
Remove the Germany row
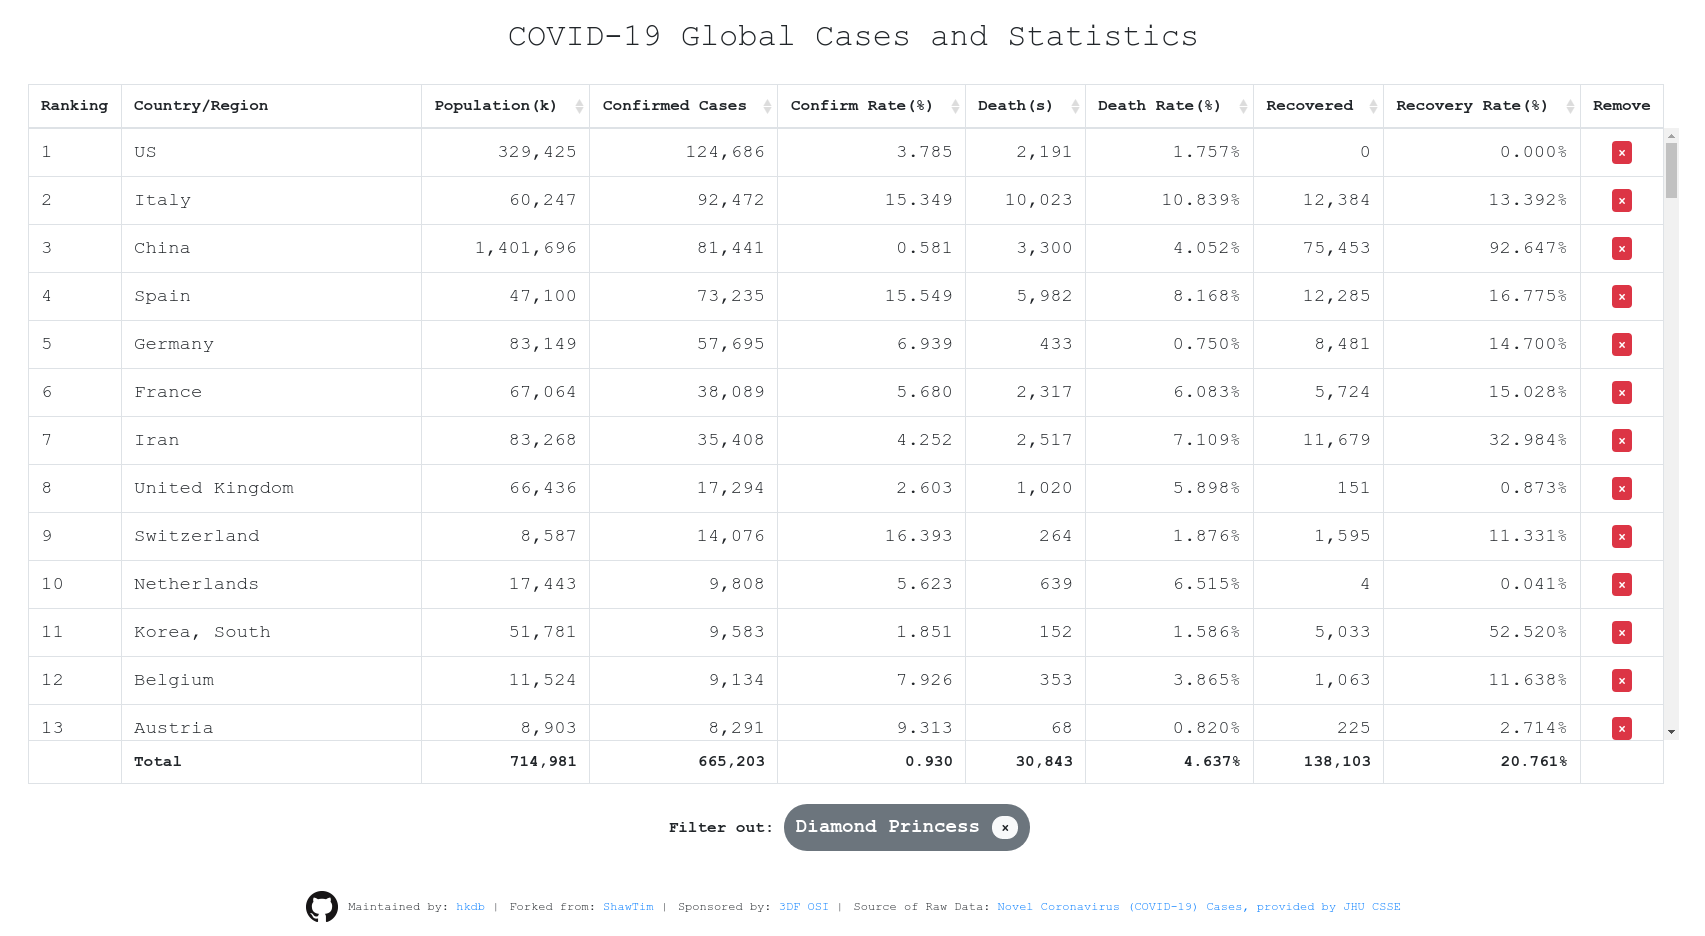pos(1621,344)
